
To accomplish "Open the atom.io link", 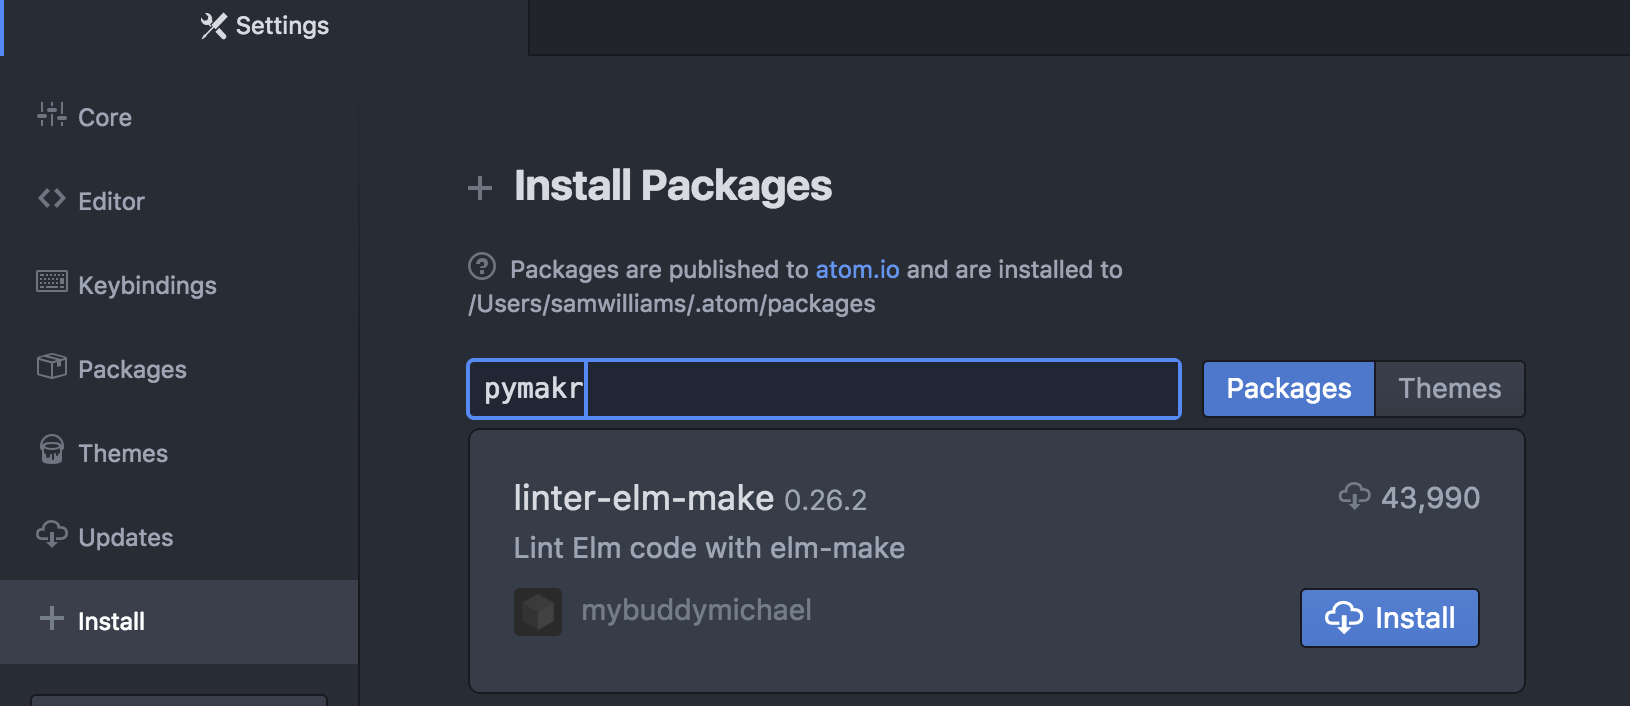I will pos(857,270).
